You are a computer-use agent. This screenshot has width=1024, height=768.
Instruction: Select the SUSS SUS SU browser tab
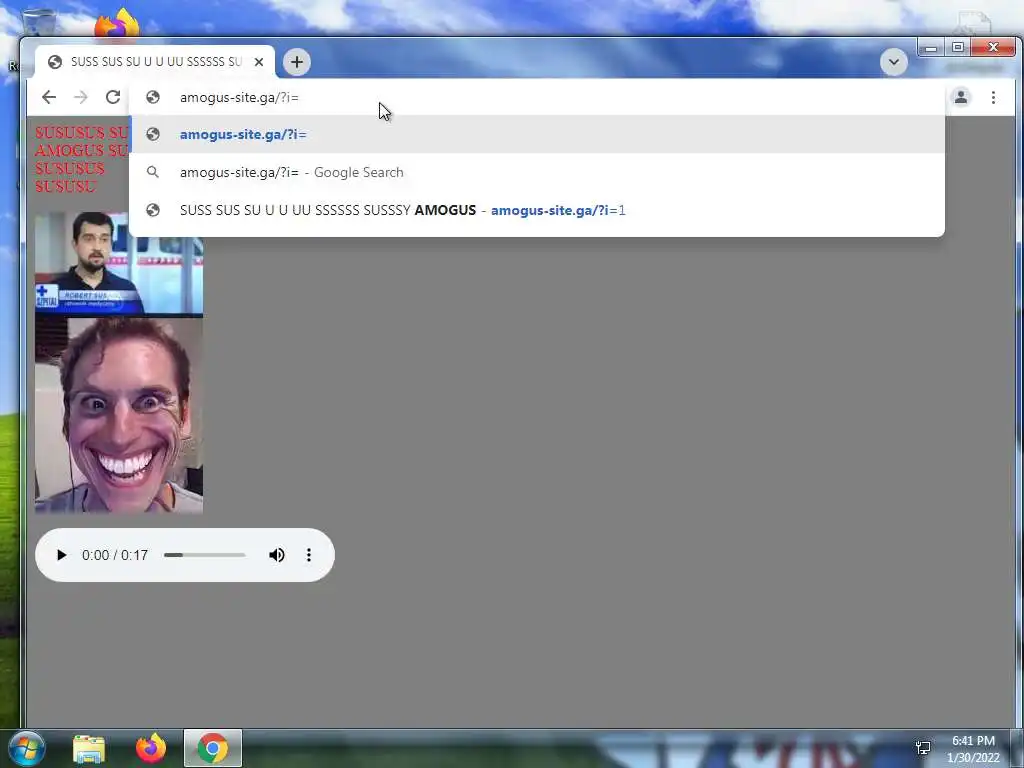(x=155, y=62)
